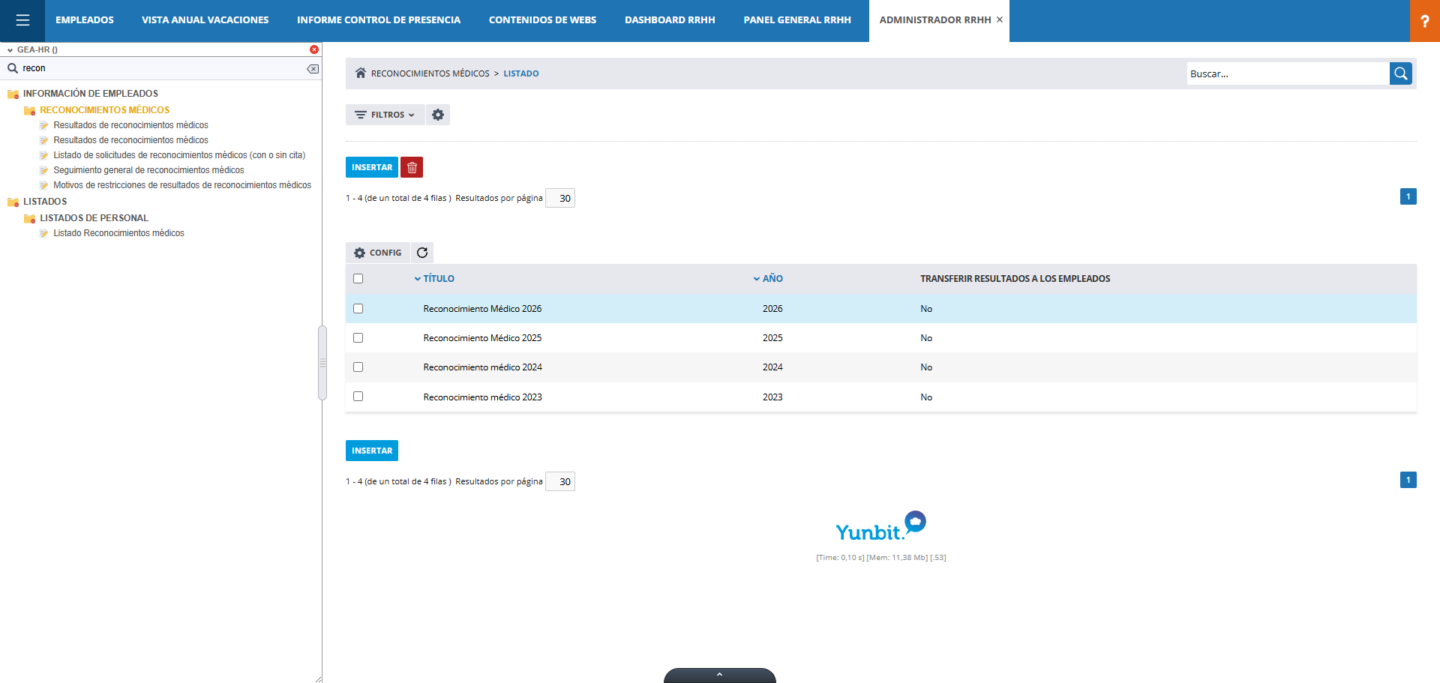Open Listado Reconocimientos médicos in the sidebar
The width and height of the screenshot is (1440, 683).
(118, 233)
